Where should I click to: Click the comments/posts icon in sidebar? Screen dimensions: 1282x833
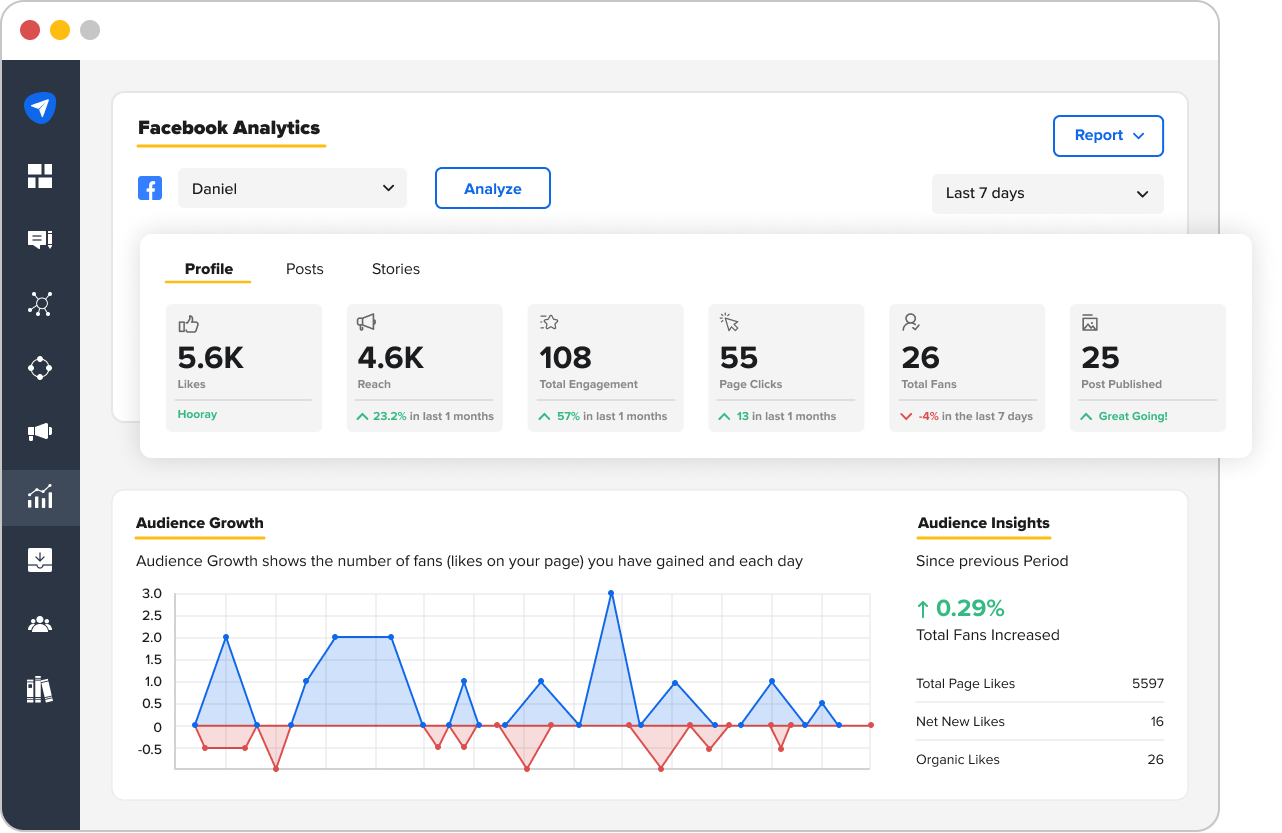pos(40,239)
